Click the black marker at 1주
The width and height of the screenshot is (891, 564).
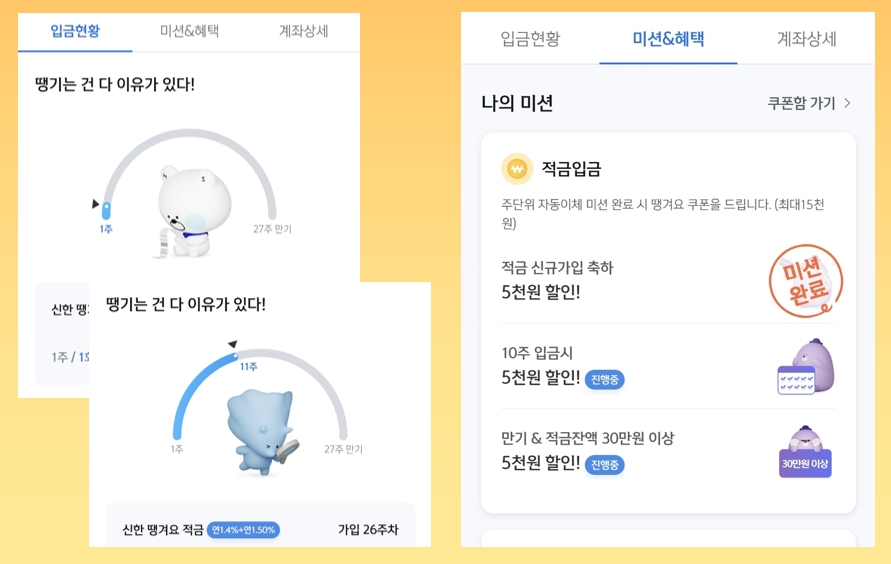(x=96, y=204)
